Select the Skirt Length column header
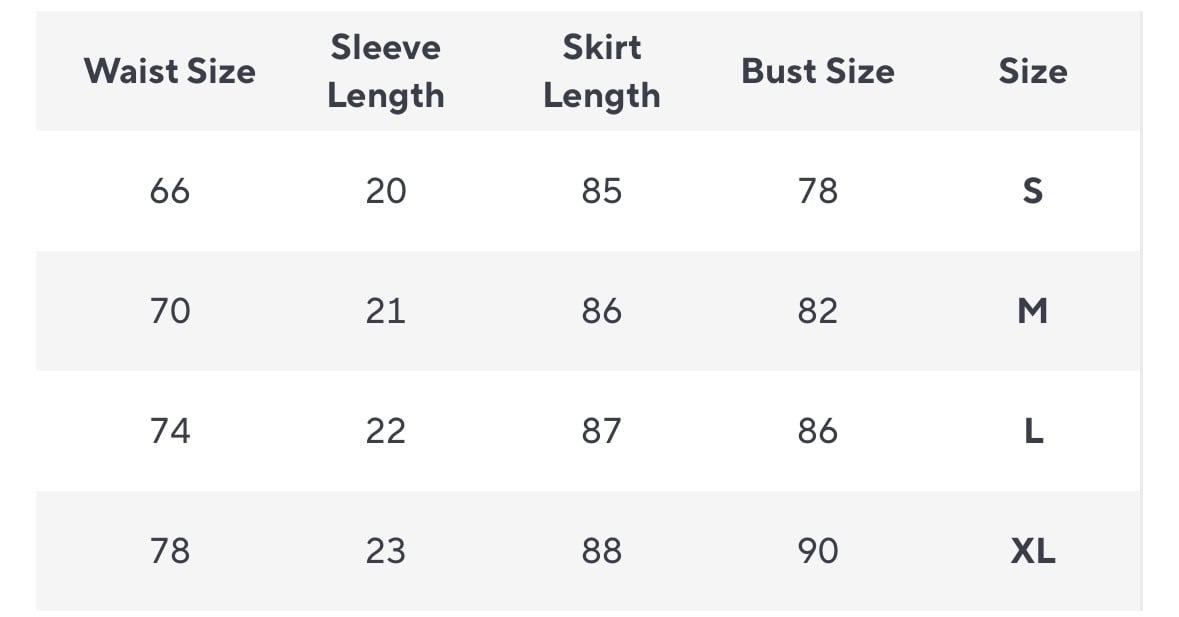The height and width of the screenshot is (617, 1179). pos(602,71)
